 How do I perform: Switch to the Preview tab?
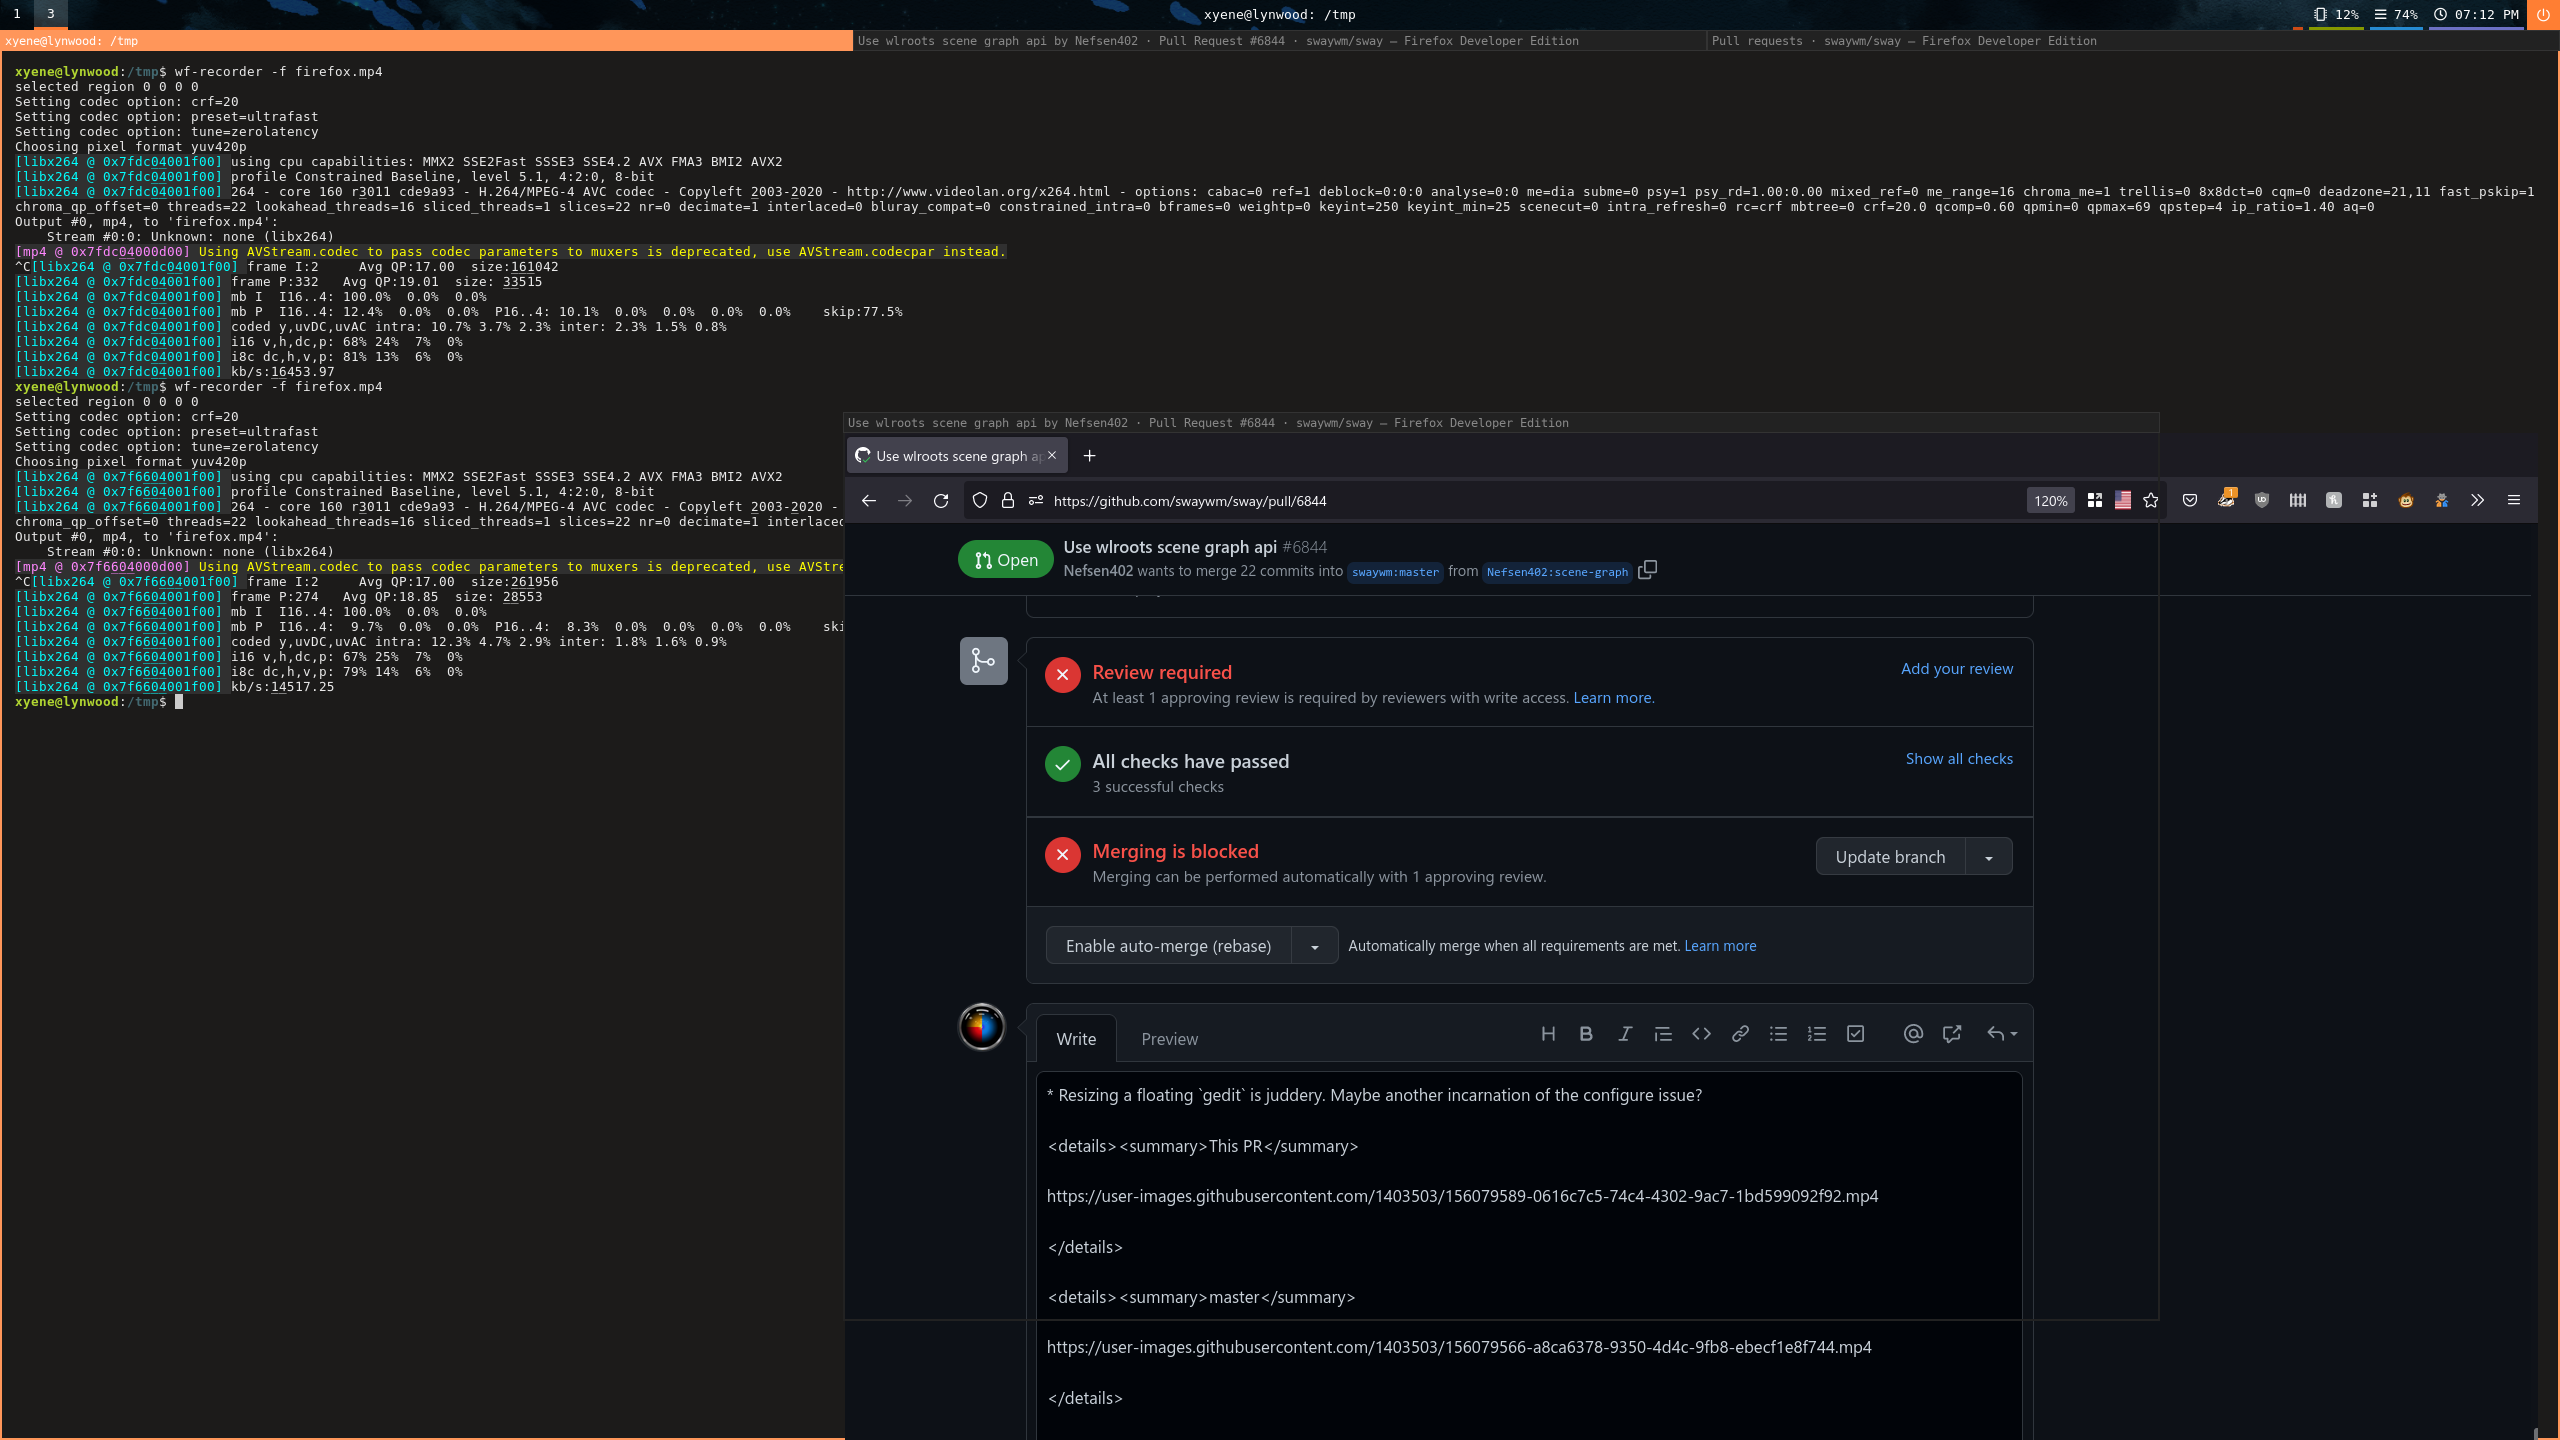[x=1169, y=1039]
